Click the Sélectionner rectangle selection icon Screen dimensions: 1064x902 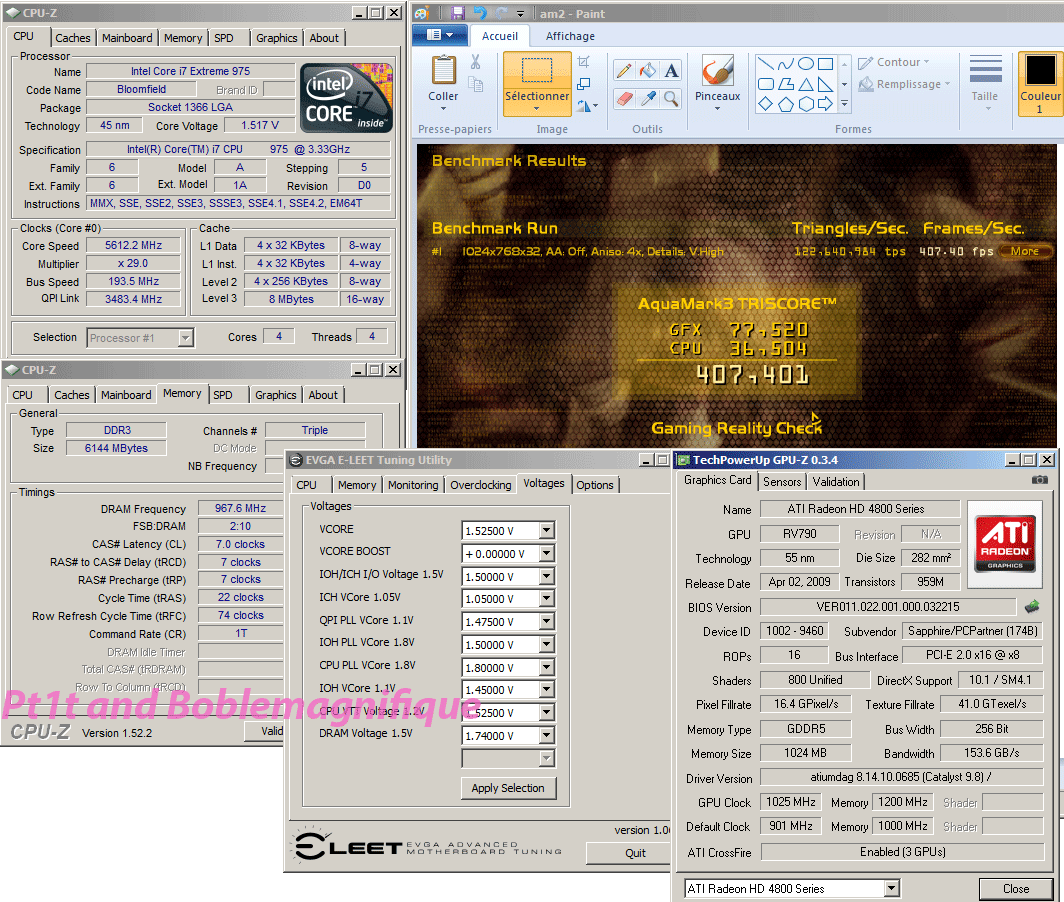[537, 70]
